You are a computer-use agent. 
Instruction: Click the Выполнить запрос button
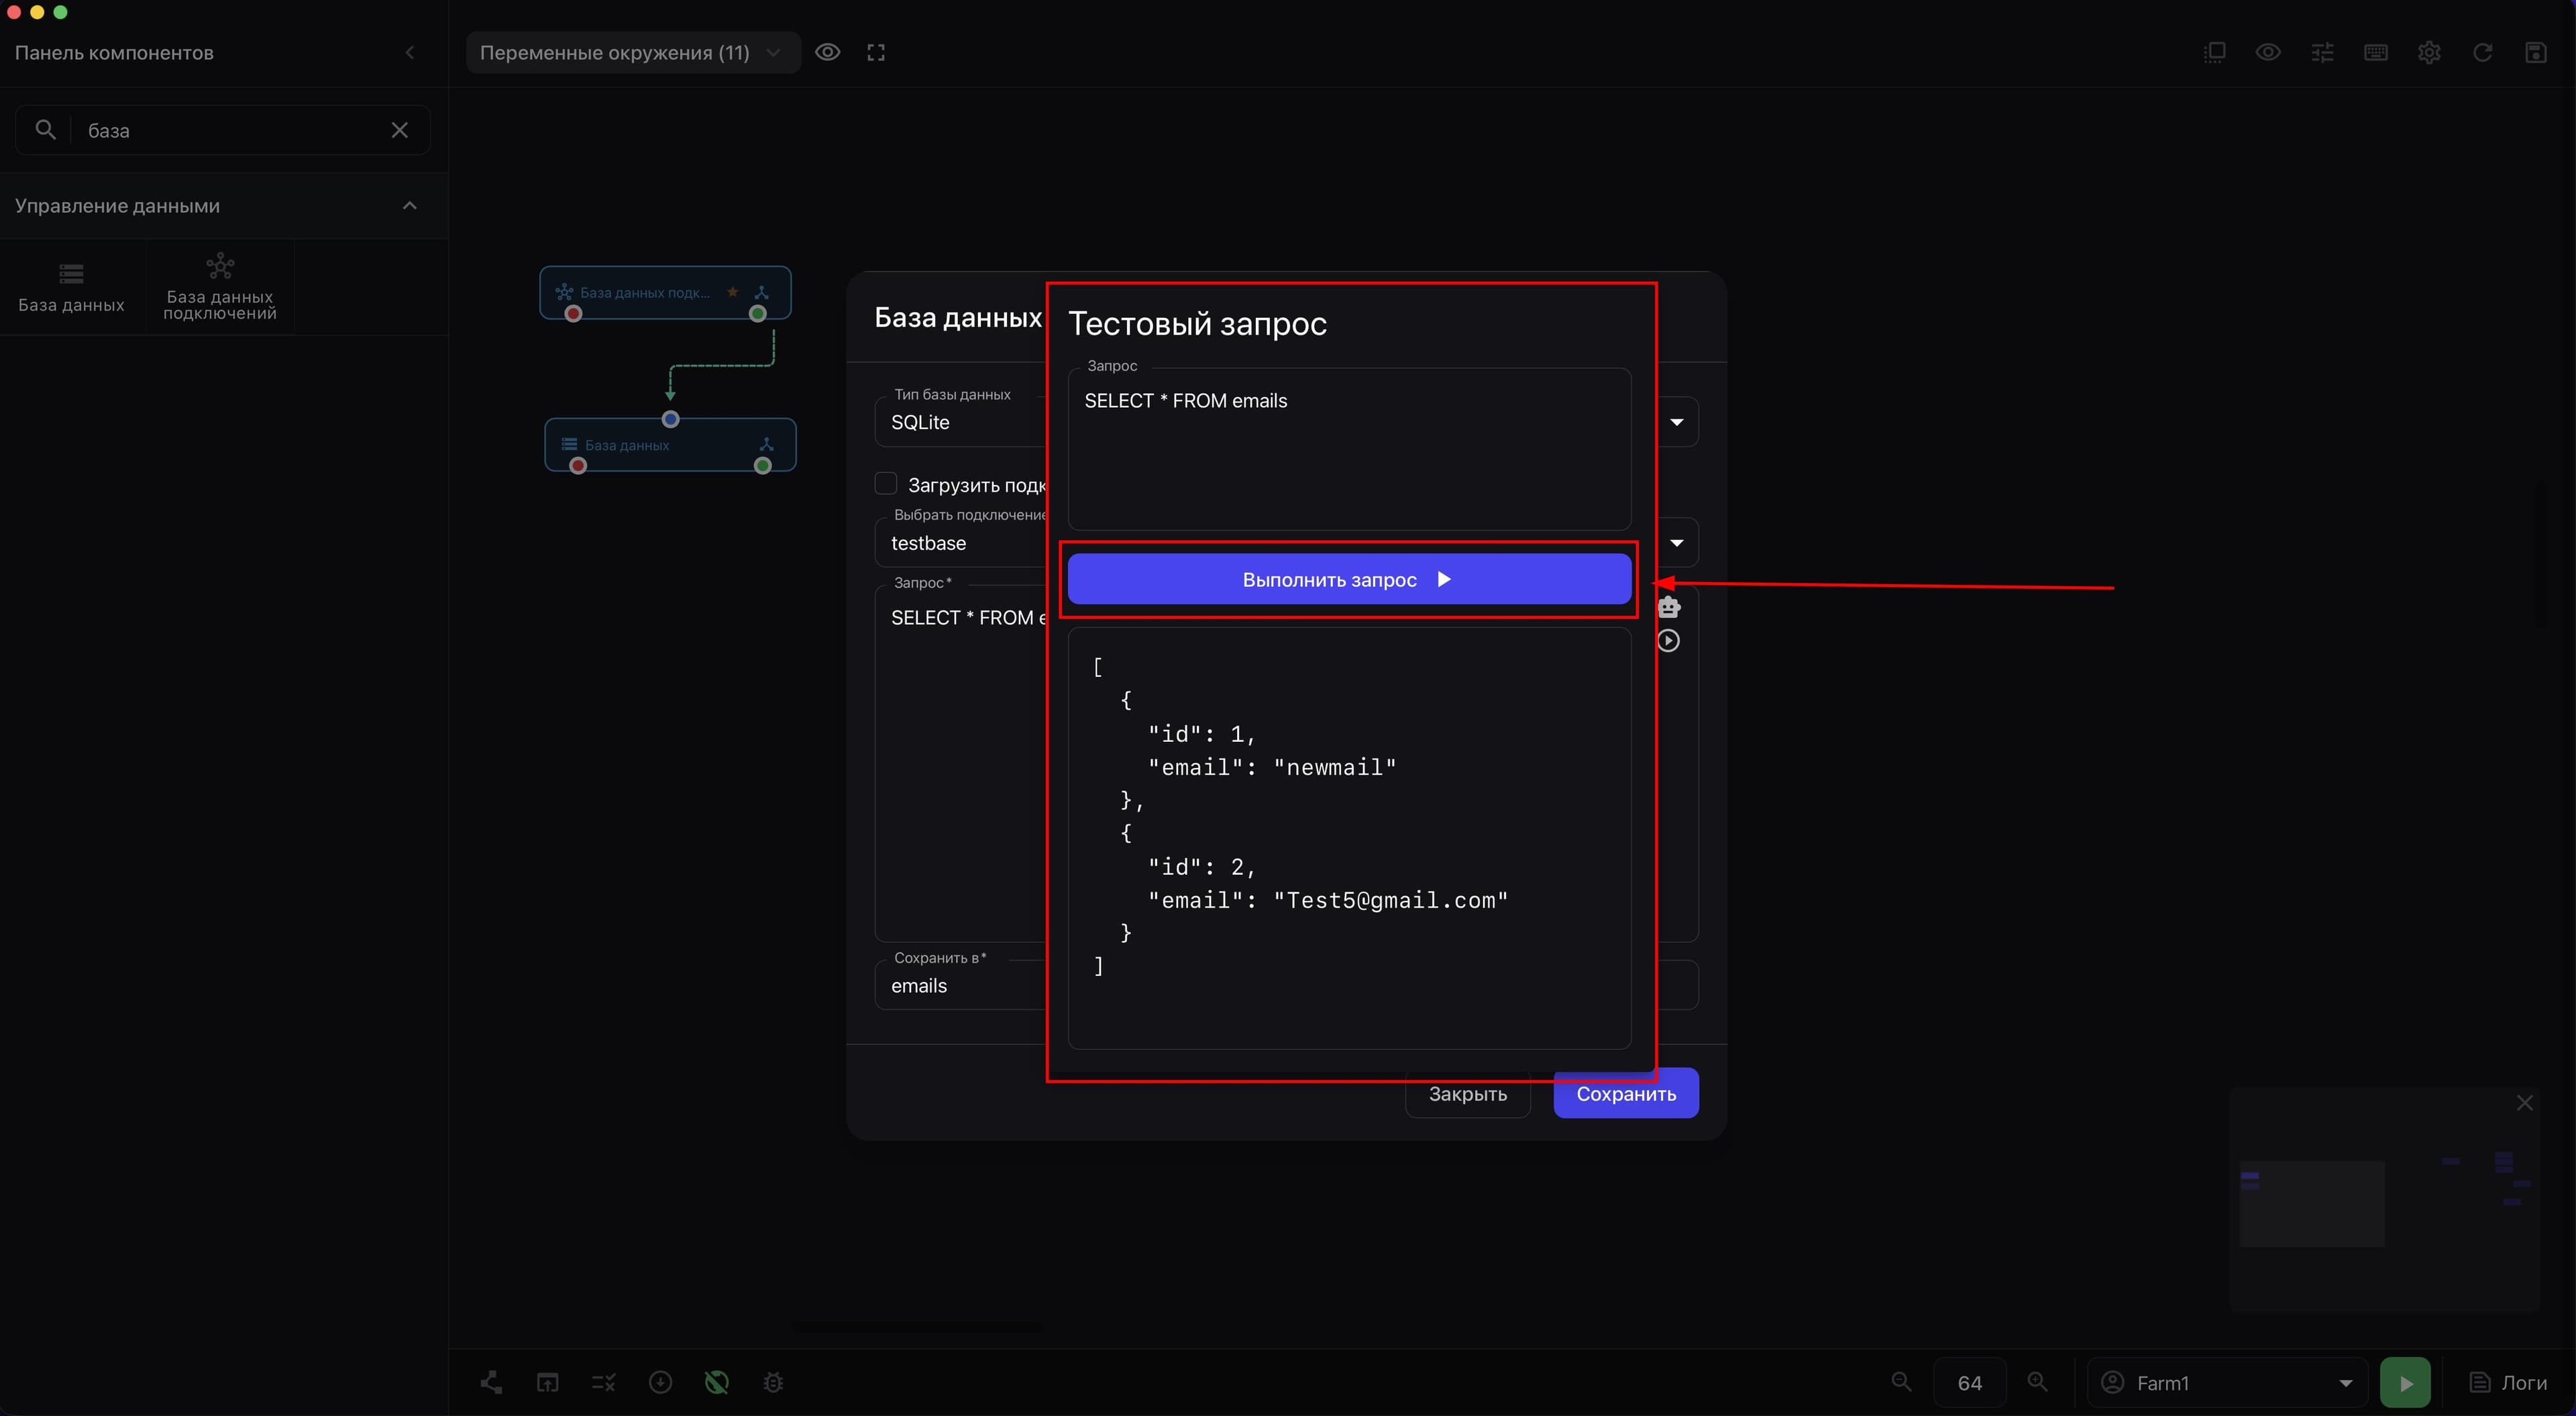click(1349, 580)
